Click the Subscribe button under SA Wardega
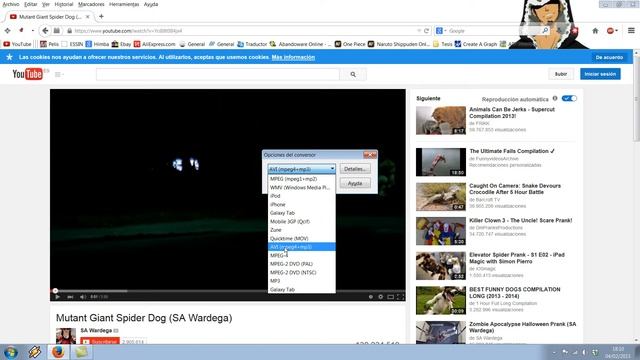The width and height of the screenshot is (640, 360). click(100, 341)
